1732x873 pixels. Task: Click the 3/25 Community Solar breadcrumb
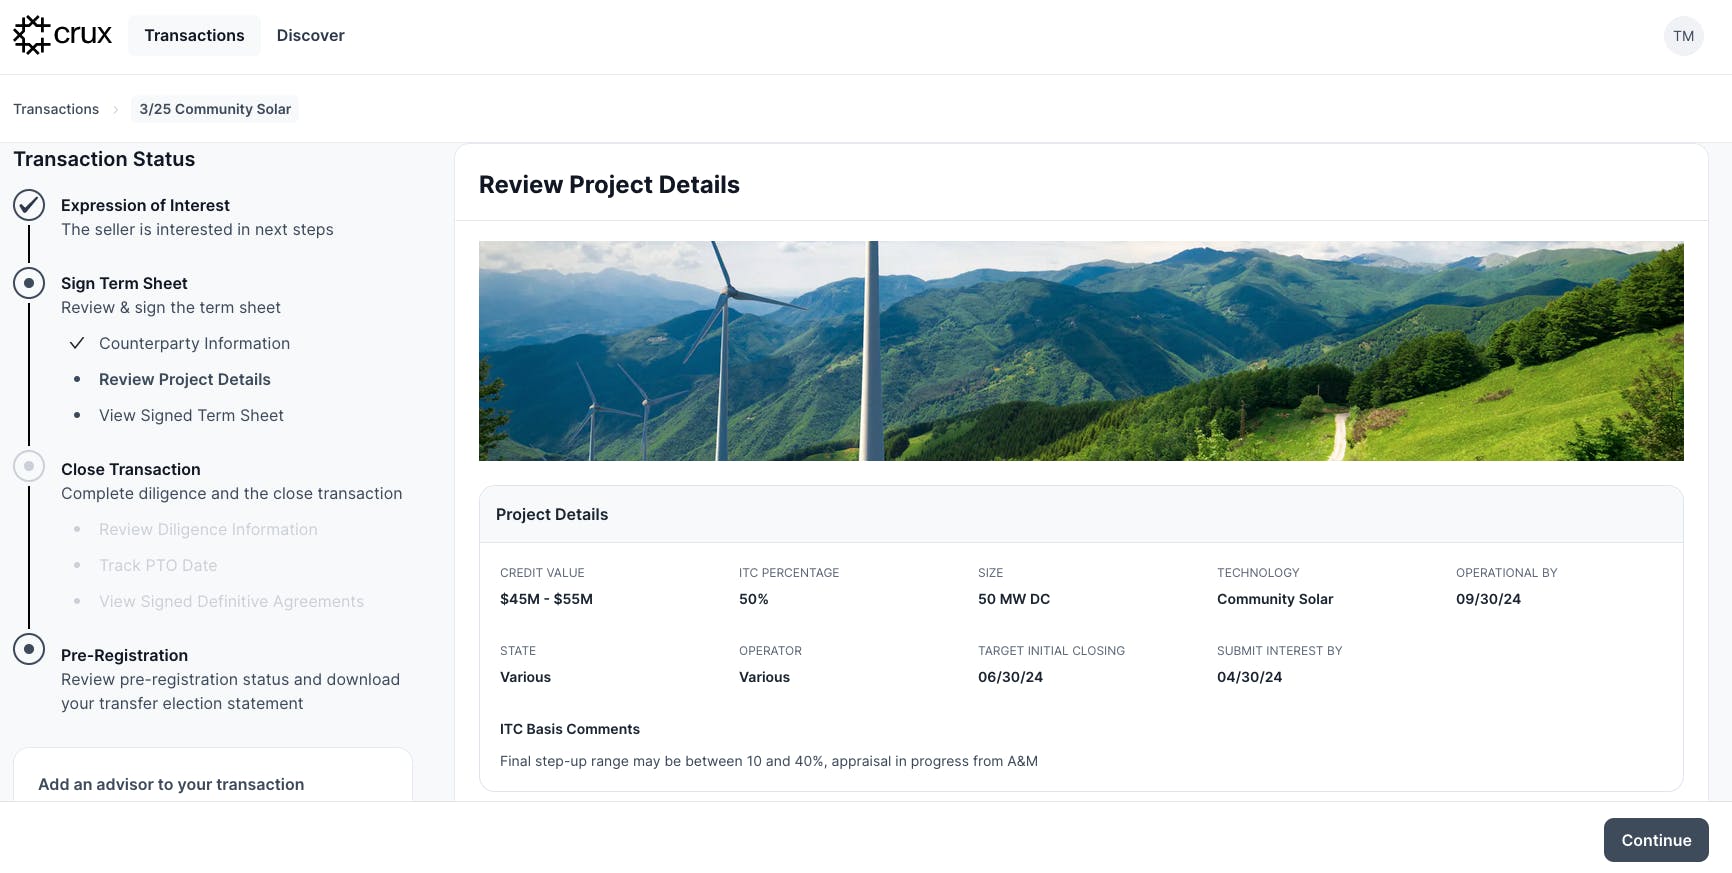[215, 109]
